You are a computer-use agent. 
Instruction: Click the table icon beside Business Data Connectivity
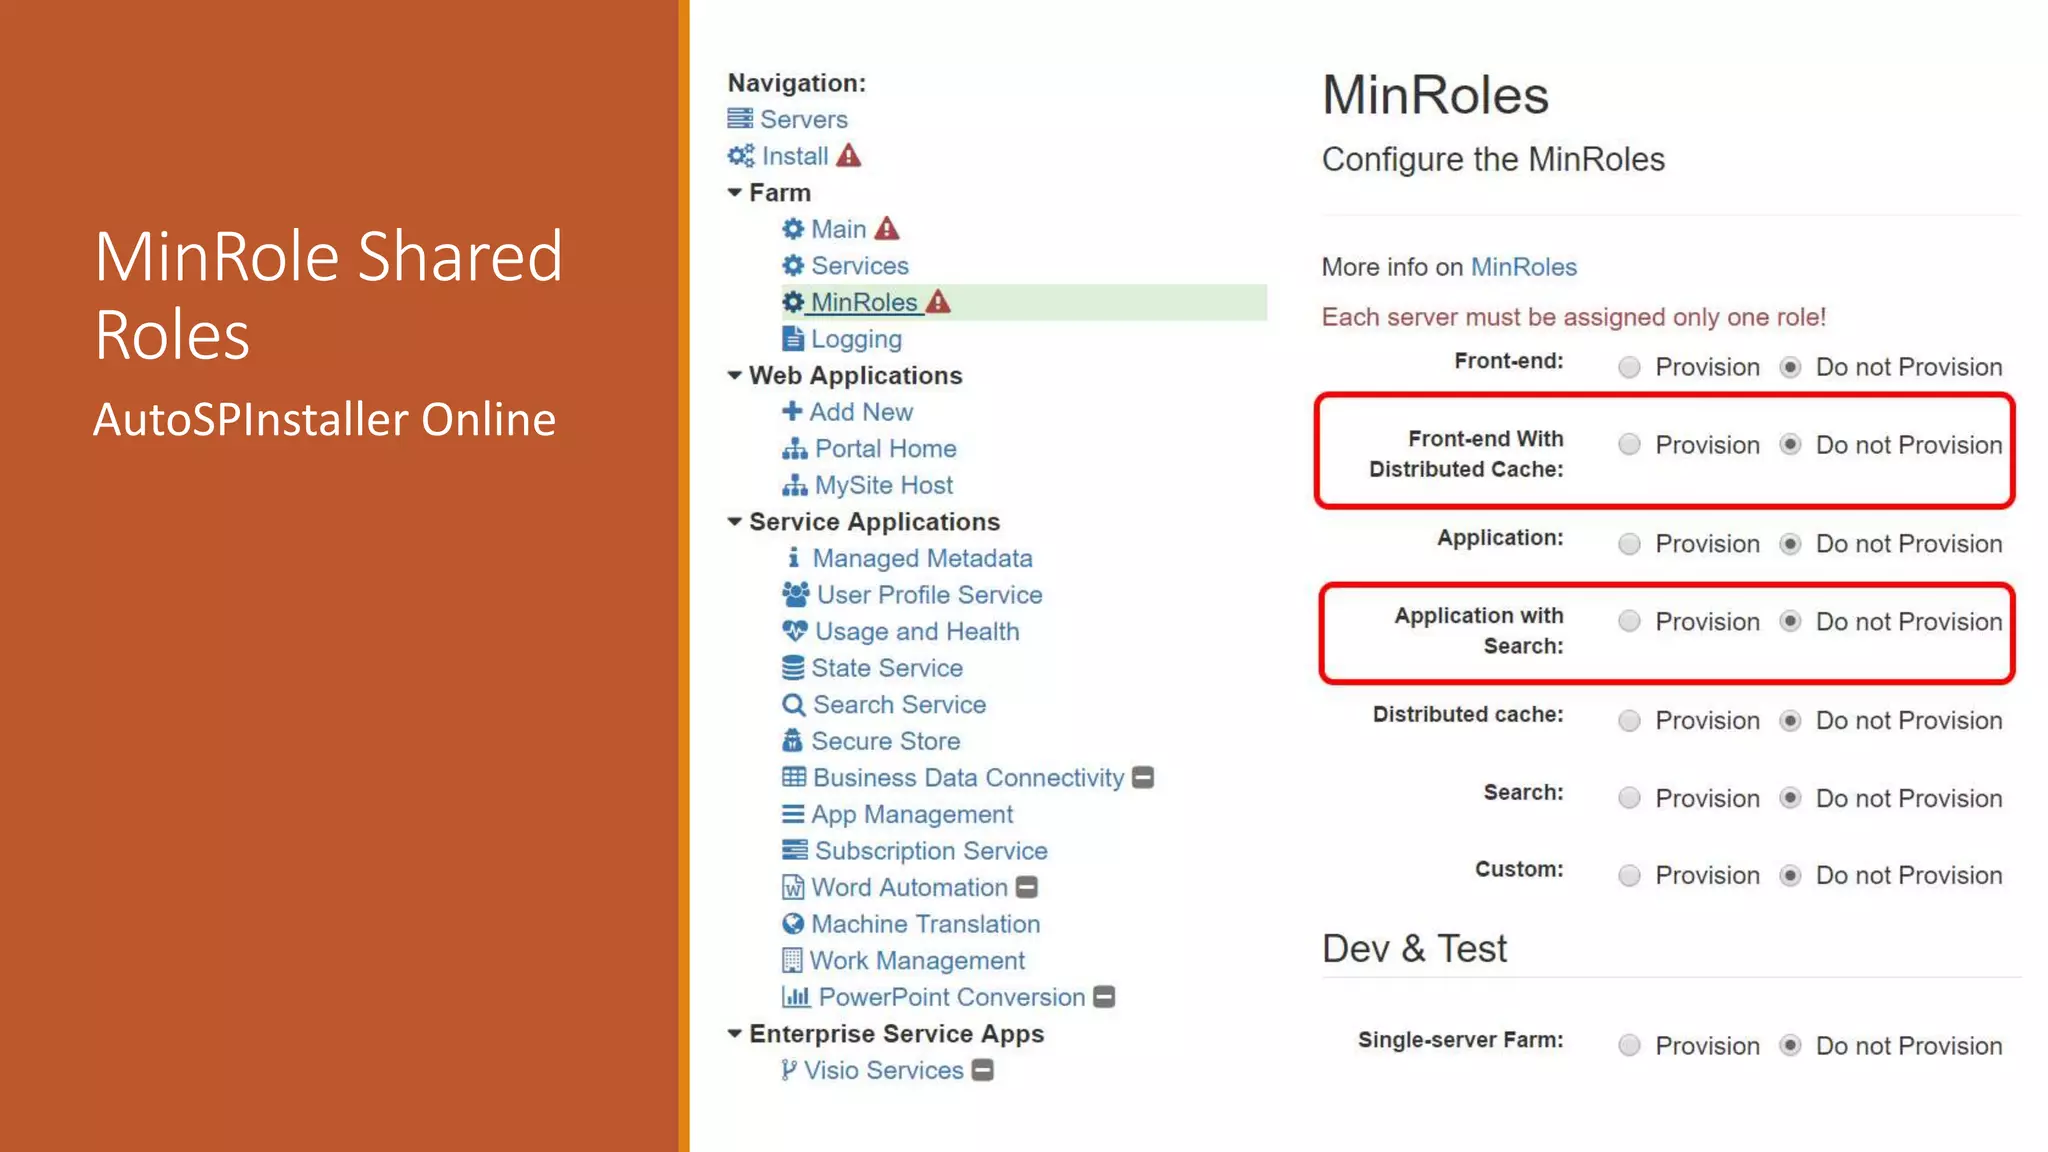[794, 777]
